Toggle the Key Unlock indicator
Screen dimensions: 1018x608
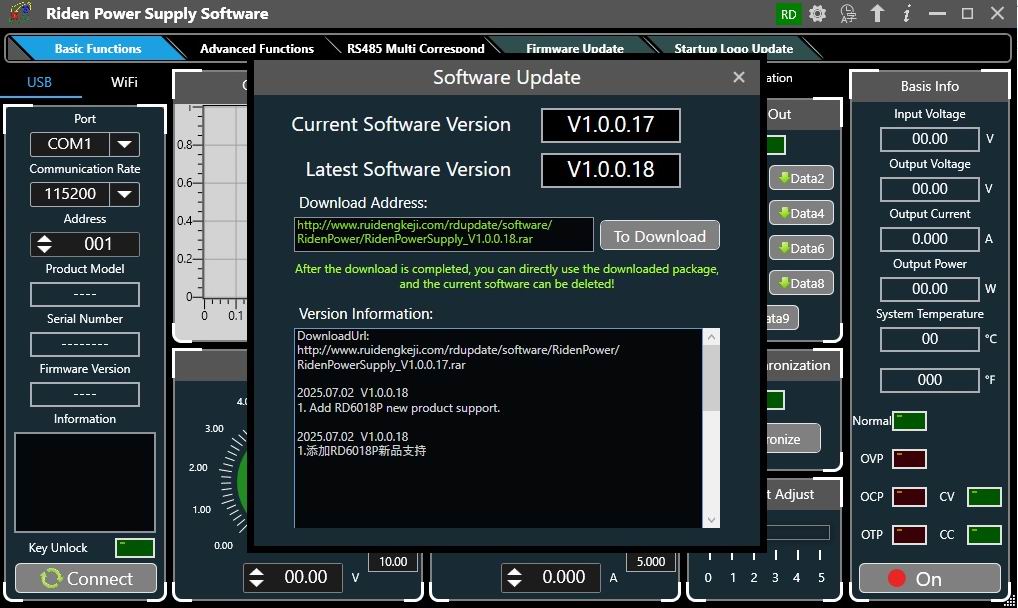(134, 548)
